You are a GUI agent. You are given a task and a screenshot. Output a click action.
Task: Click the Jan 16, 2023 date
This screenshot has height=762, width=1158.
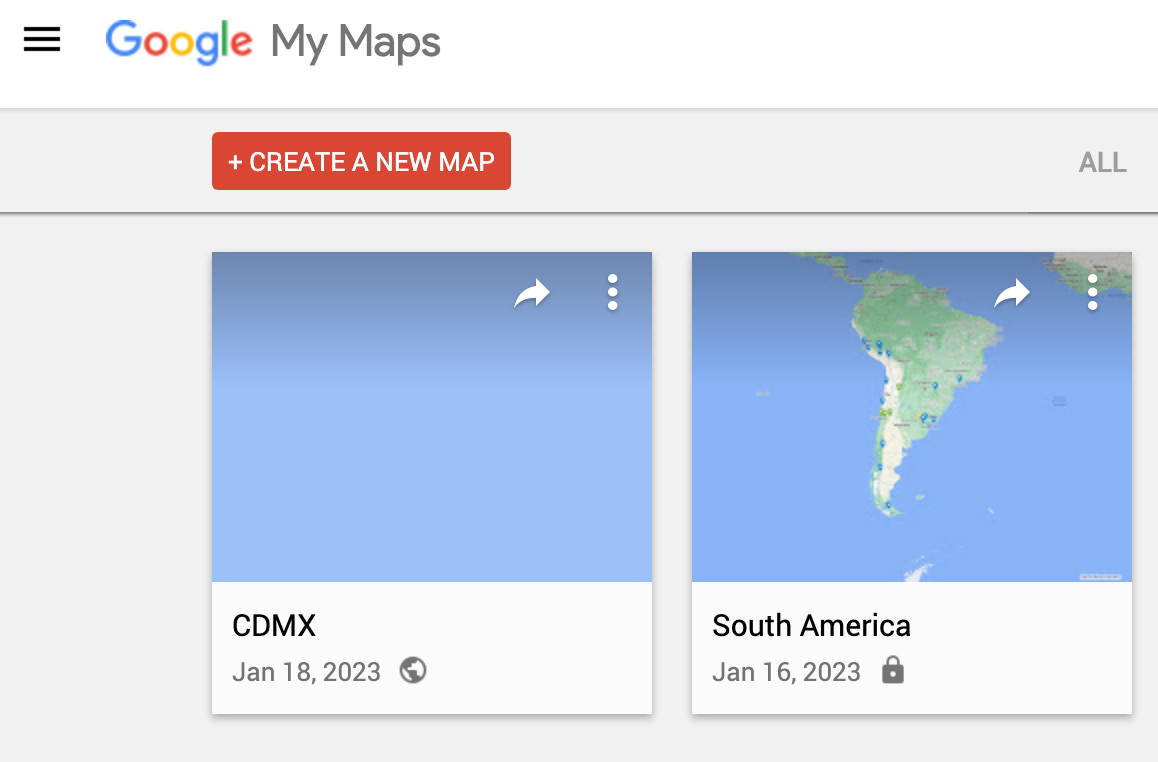[x=787, y=672]
